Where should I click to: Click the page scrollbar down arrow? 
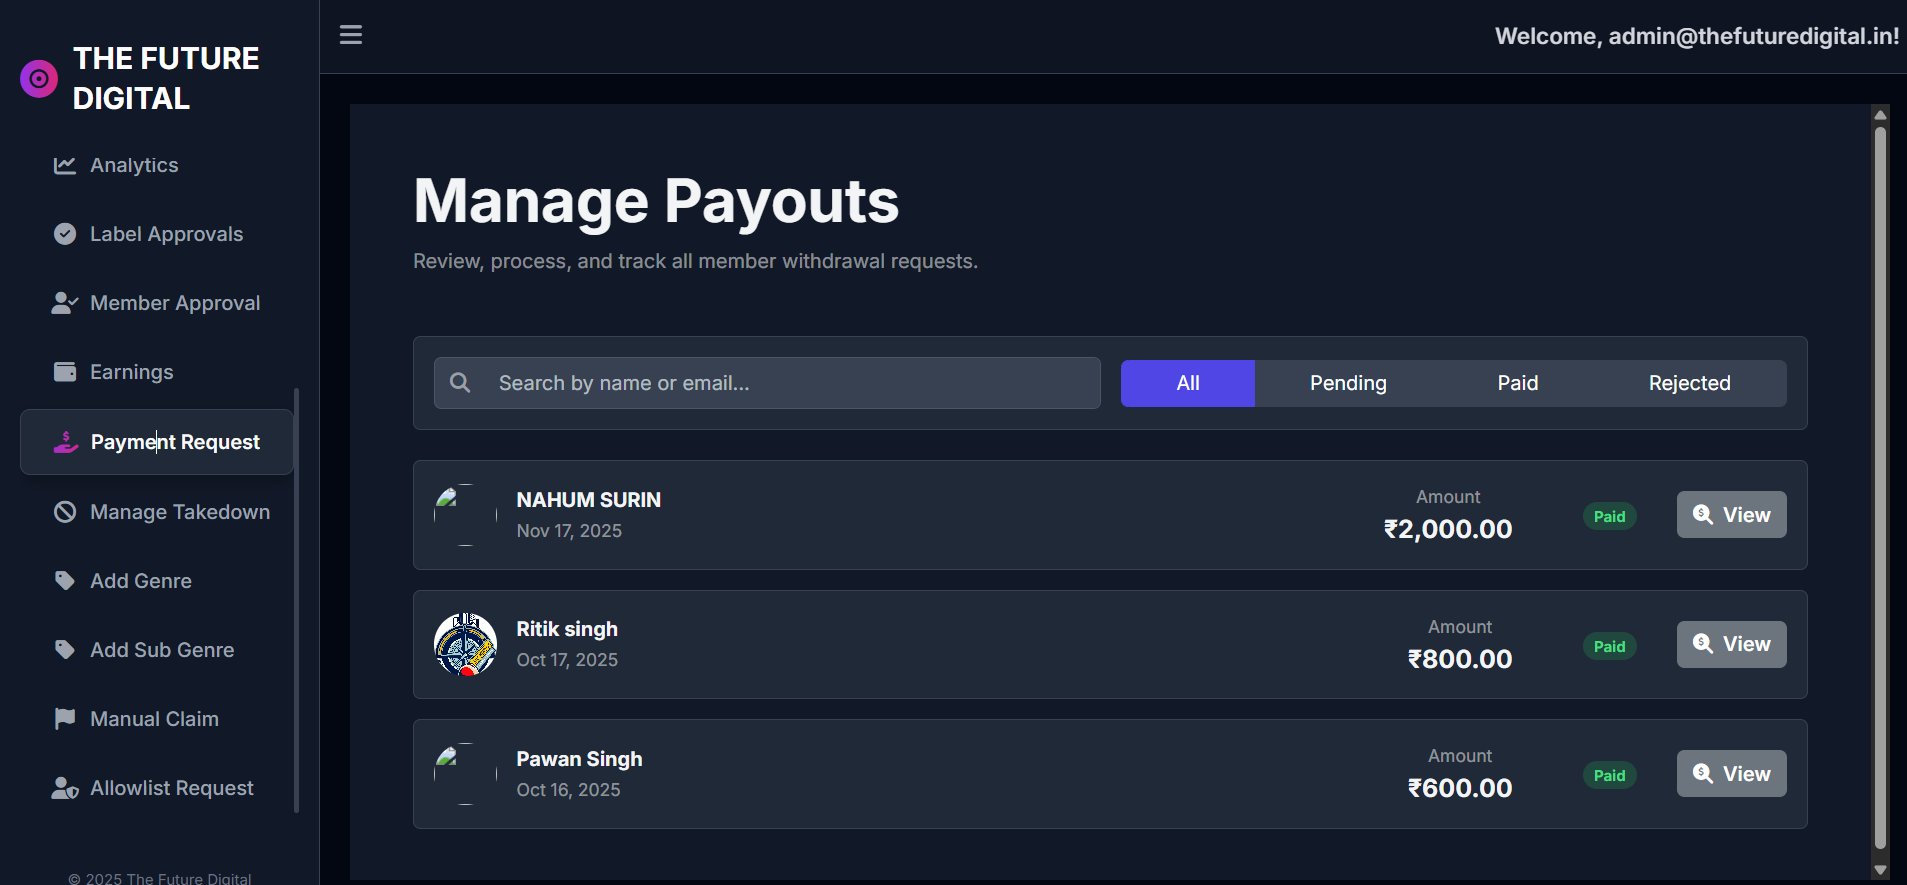(x=1880, y=870)
